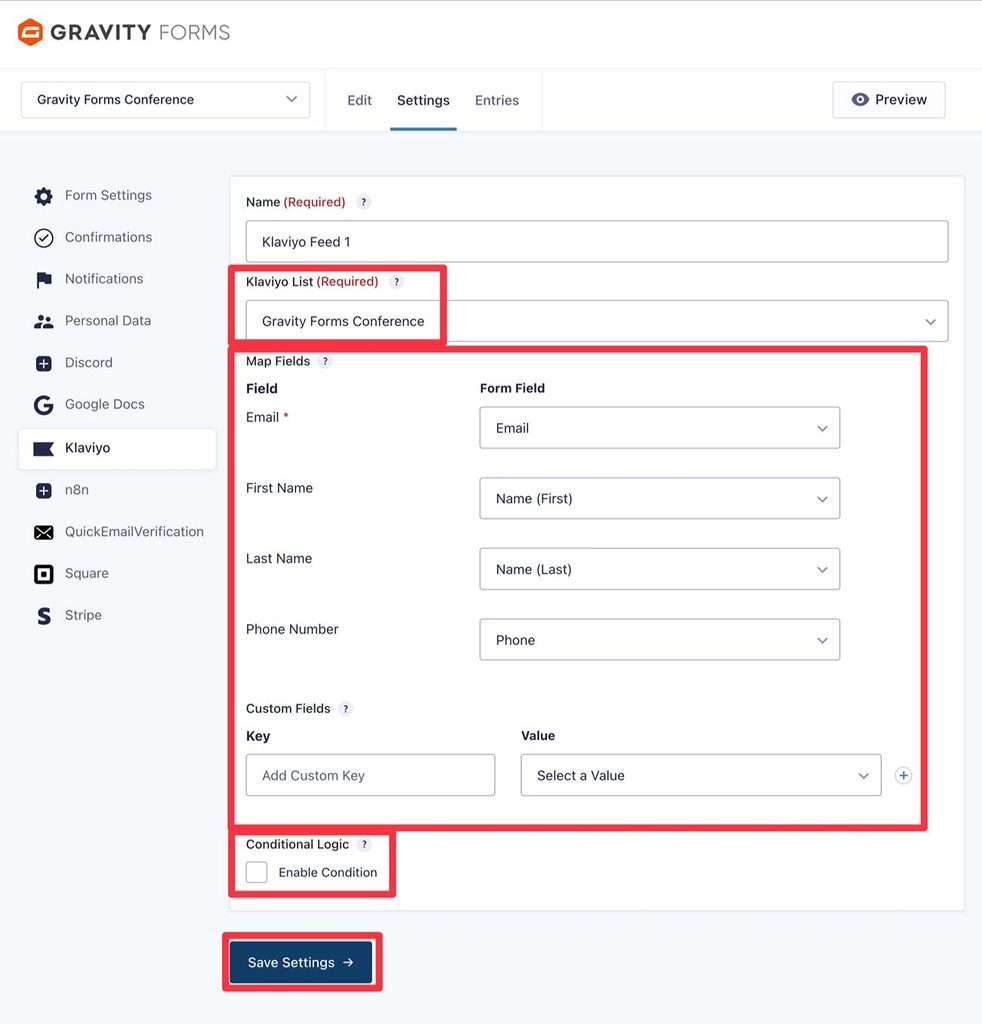Viewport: 982px width, 1024px height.
Task: Click the Gravity Forms logo icon
Action: coord(30,32)
